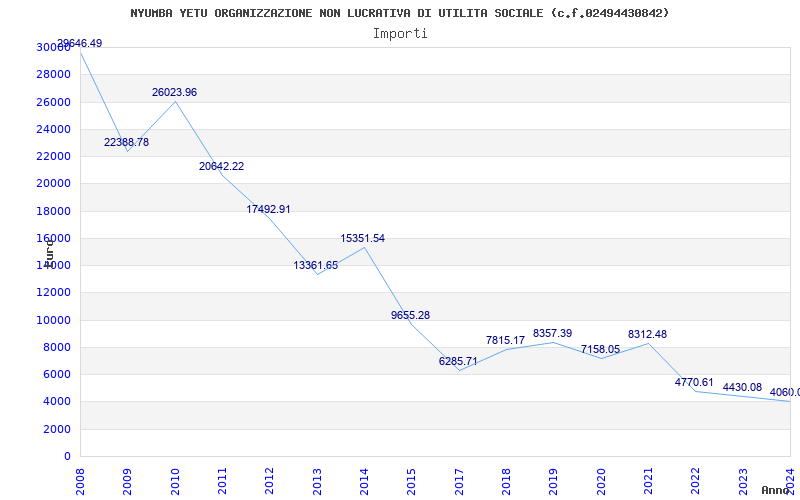Viewport: 800px width, 500px height.
Task: Click the data label 4430.08
Action: [x=742, y=387]
